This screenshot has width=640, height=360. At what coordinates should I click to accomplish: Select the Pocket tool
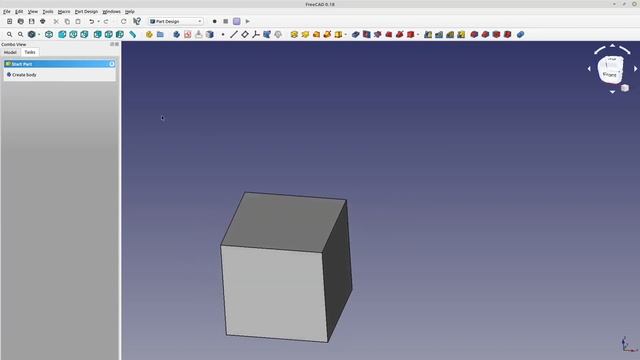click(356, 35)
